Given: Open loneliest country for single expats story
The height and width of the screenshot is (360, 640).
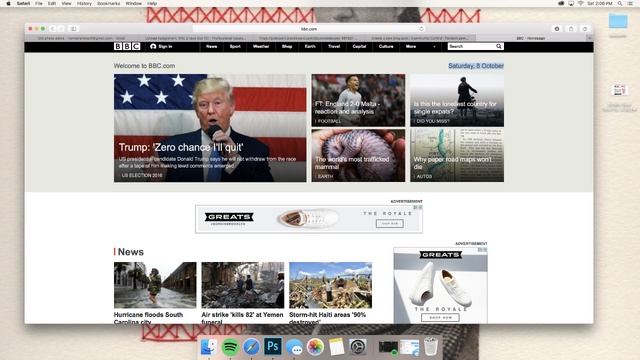Looking at the screenshot, I should pyautogui.click(x=455, y=108).
